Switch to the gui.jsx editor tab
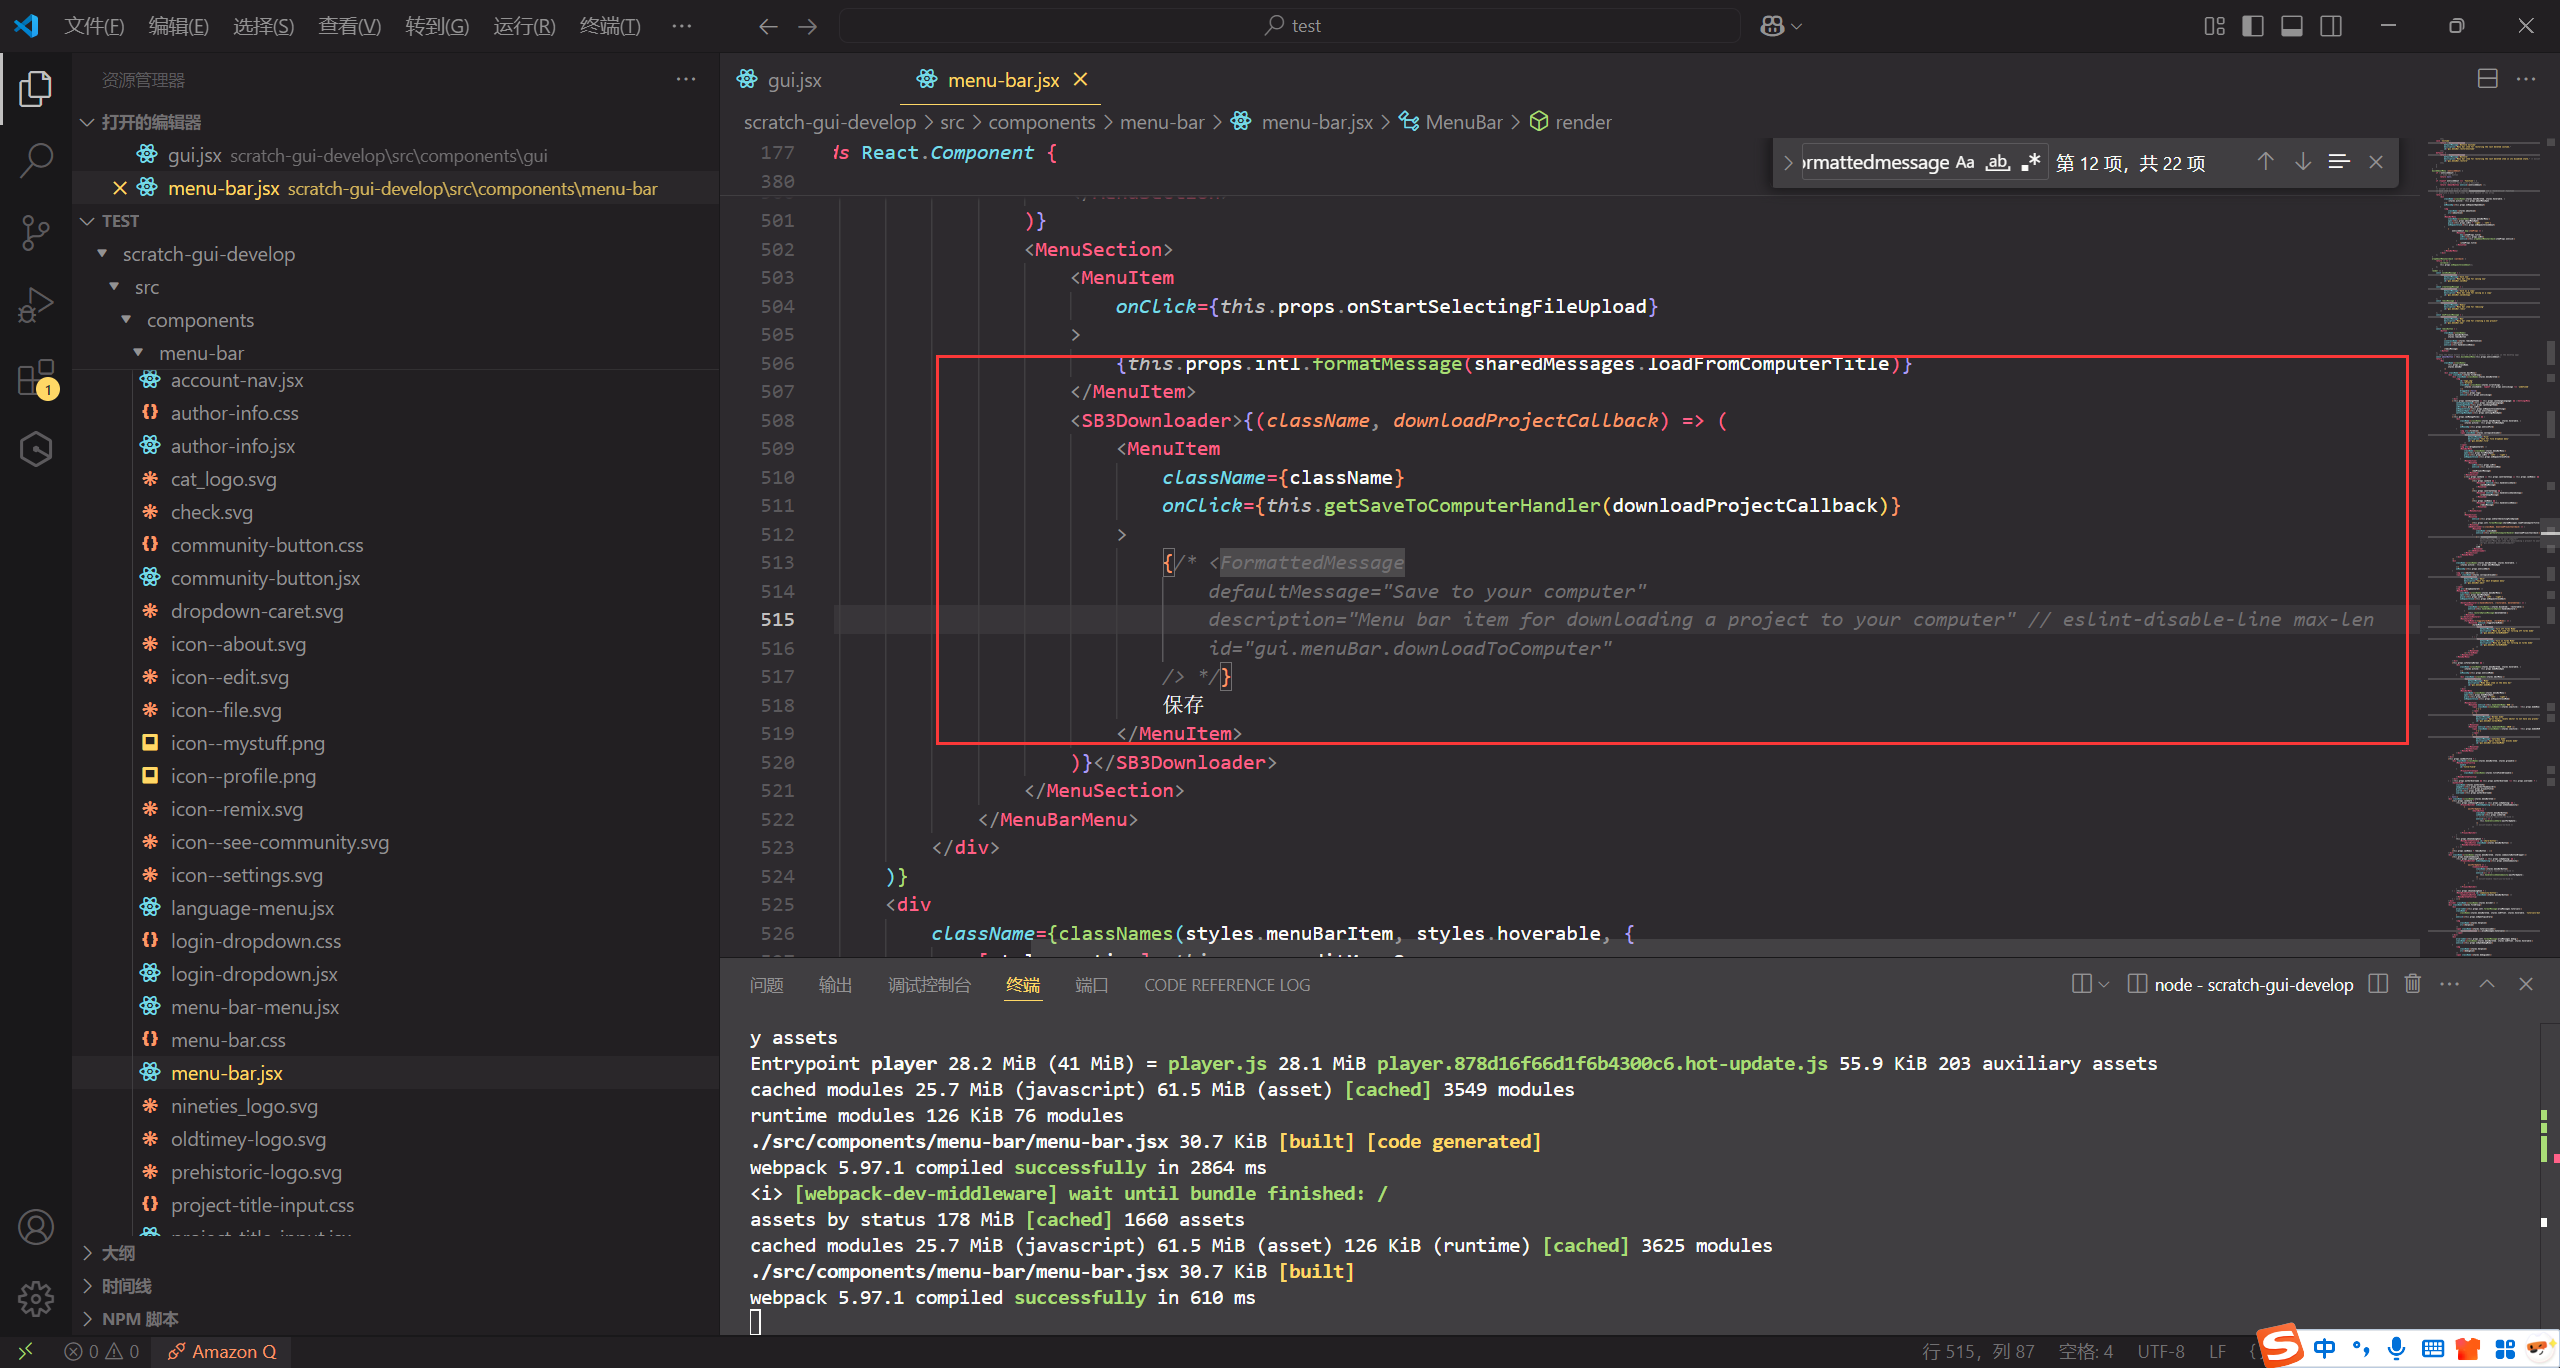This screenshot has height=1368, width=2560. pyautogui.click(x=793, y=80)
